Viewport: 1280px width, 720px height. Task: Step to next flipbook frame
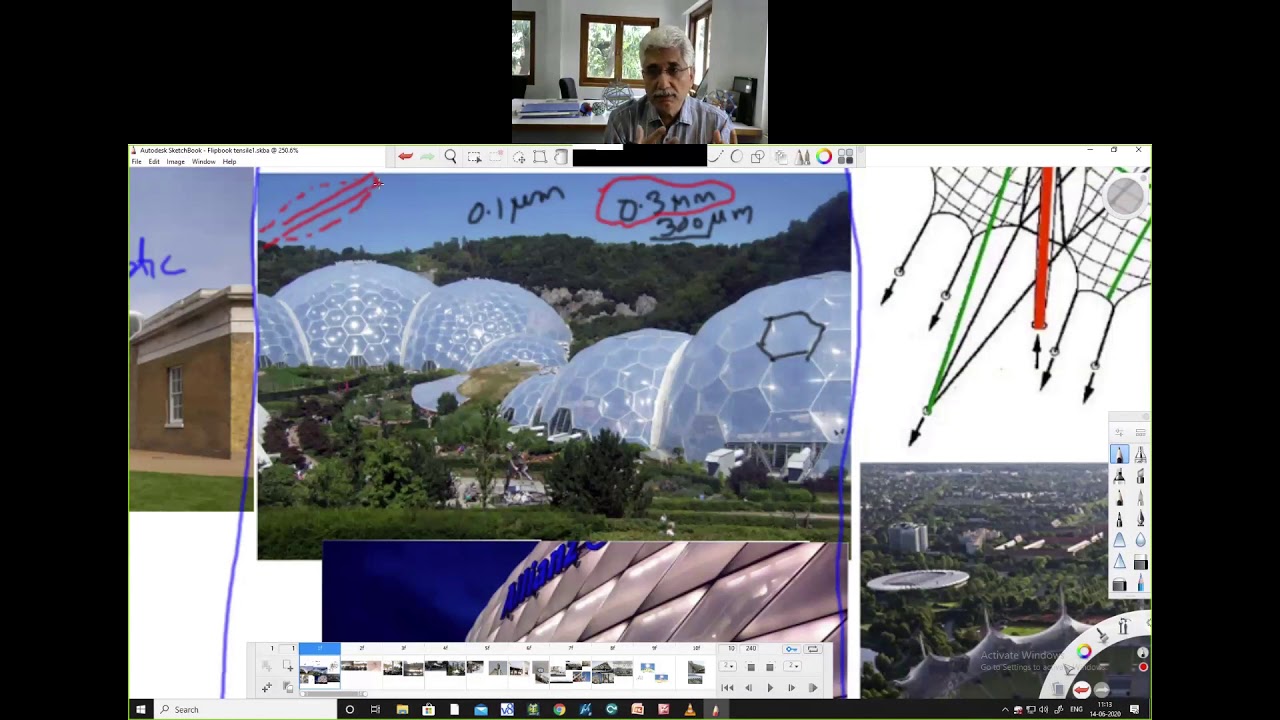tap(791, 688)
